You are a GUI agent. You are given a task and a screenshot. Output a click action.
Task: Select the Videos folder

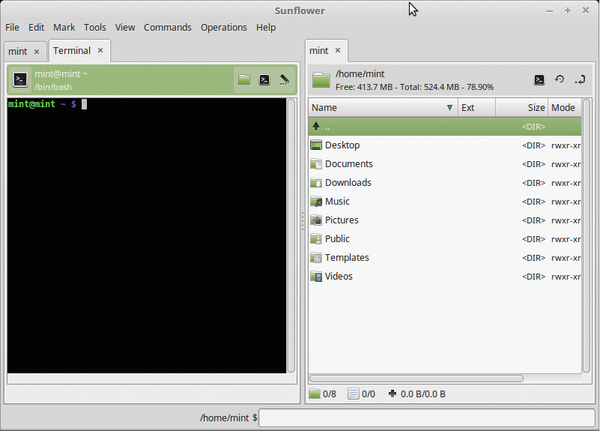click(445, 276)
